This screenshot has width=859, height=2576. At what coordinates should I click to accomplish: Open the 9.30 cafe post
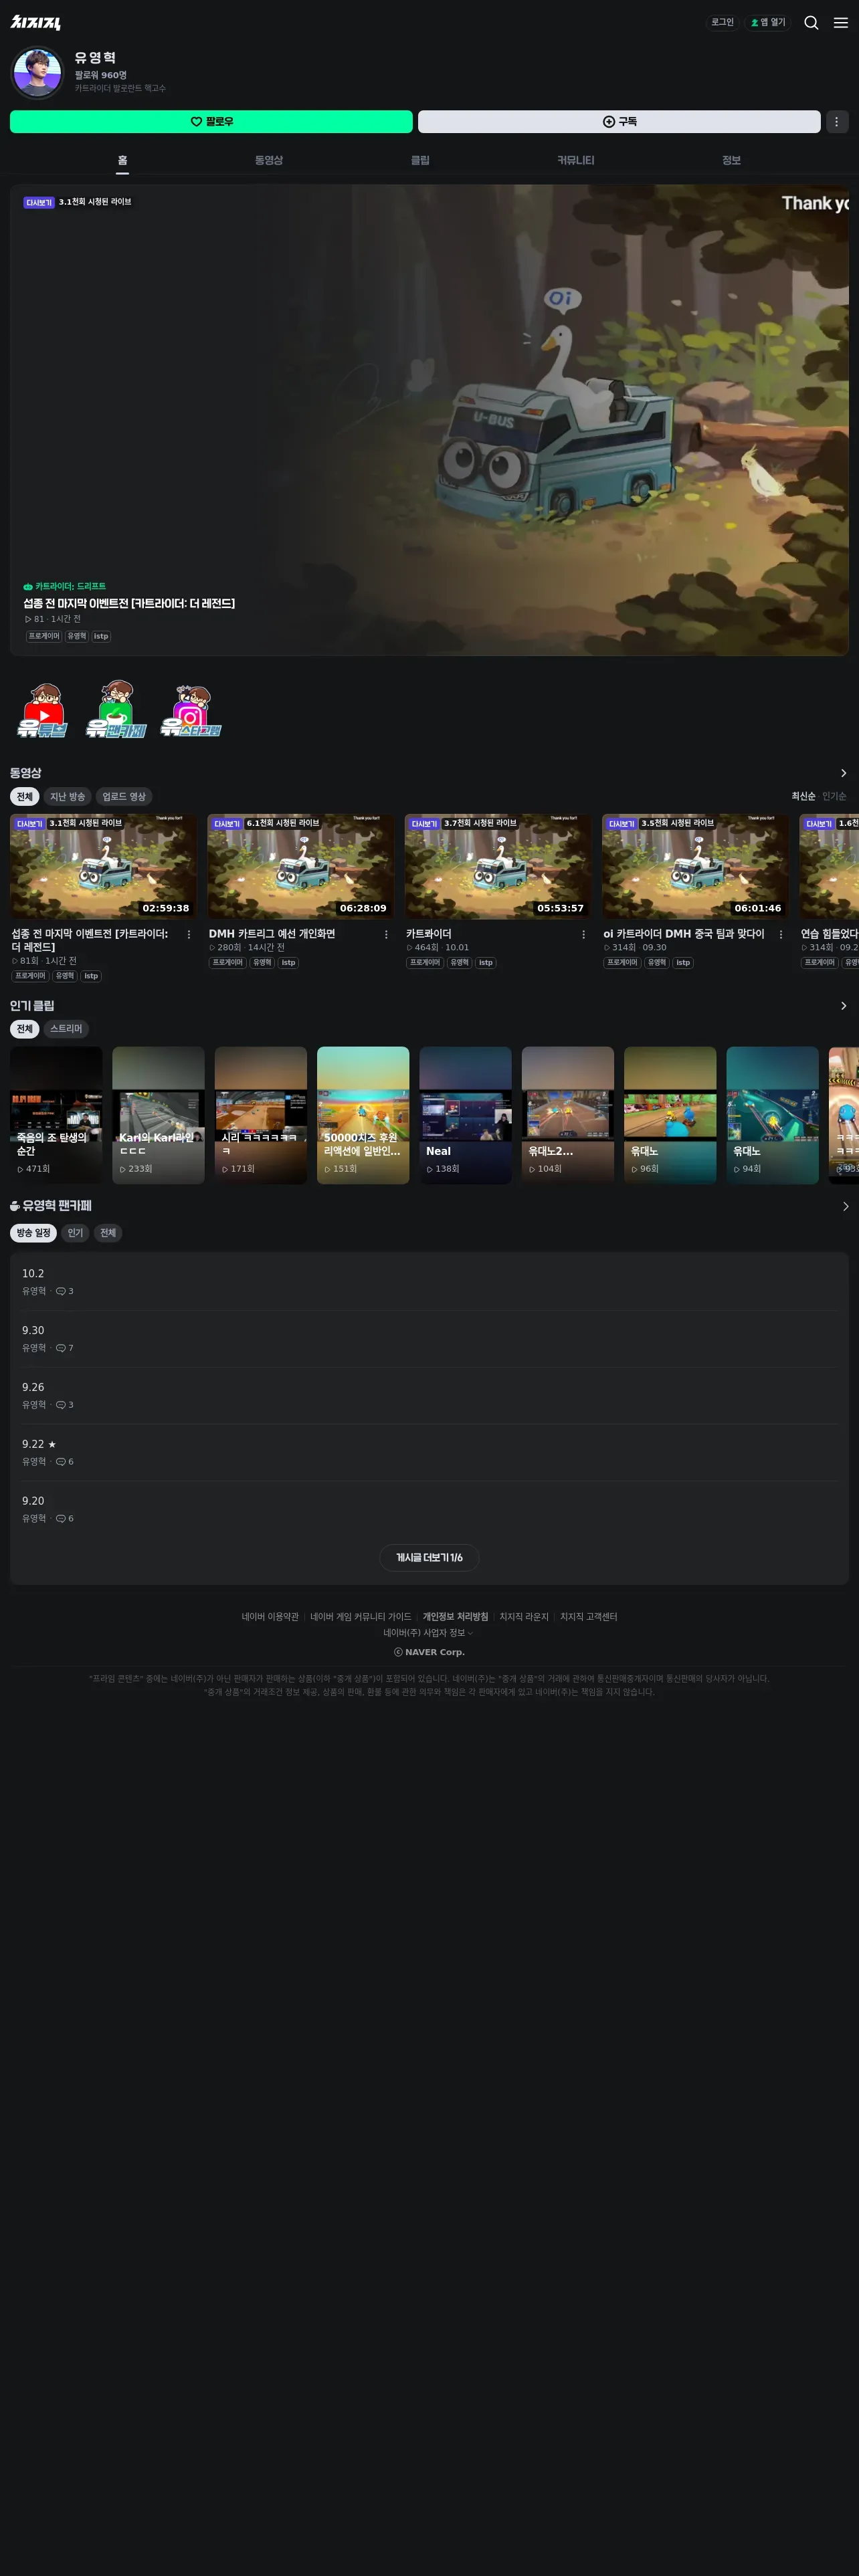tap(429, 1339)
